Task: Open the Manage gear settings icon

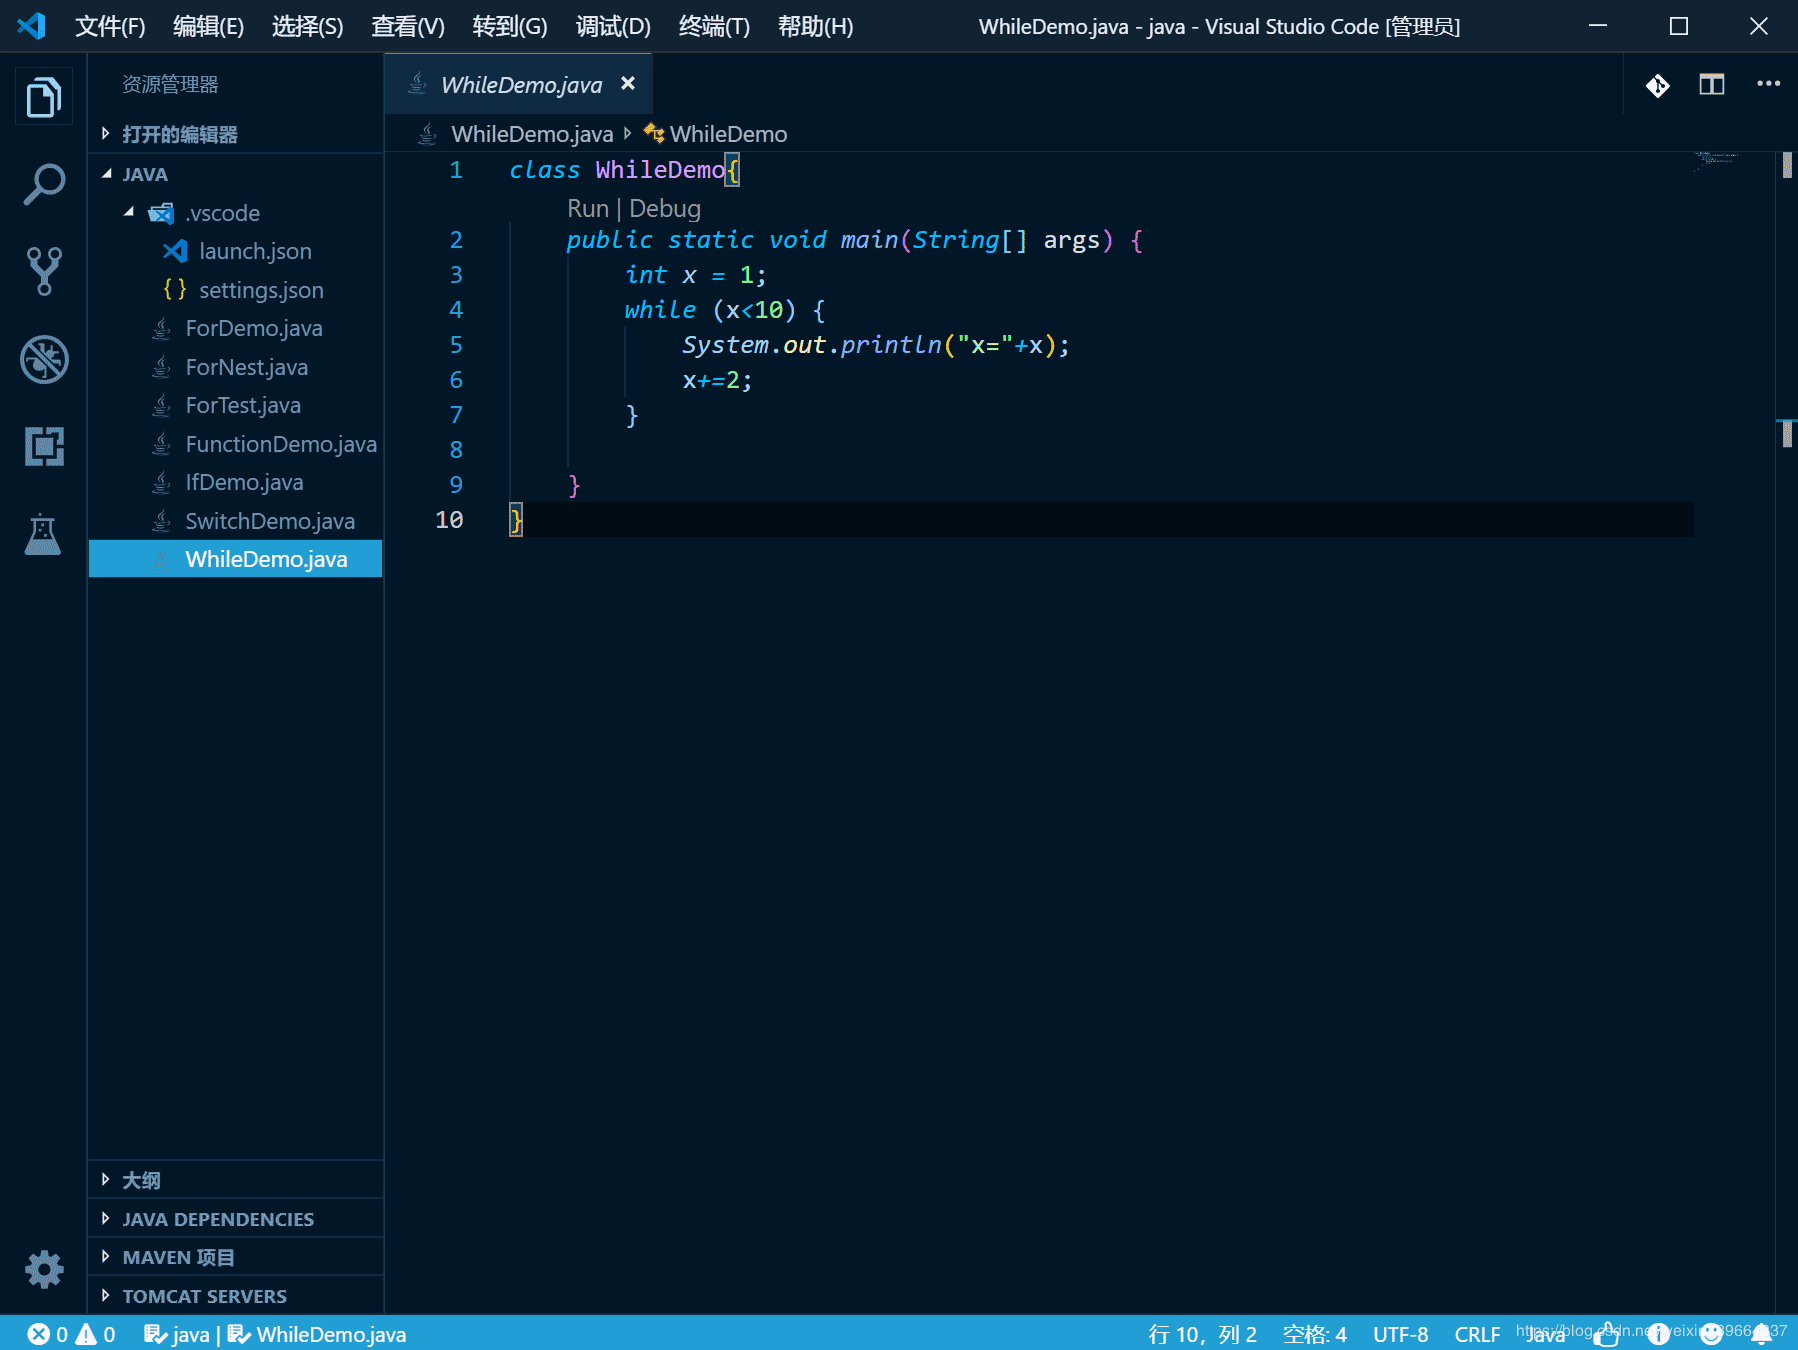Action: click(44, 1270)
